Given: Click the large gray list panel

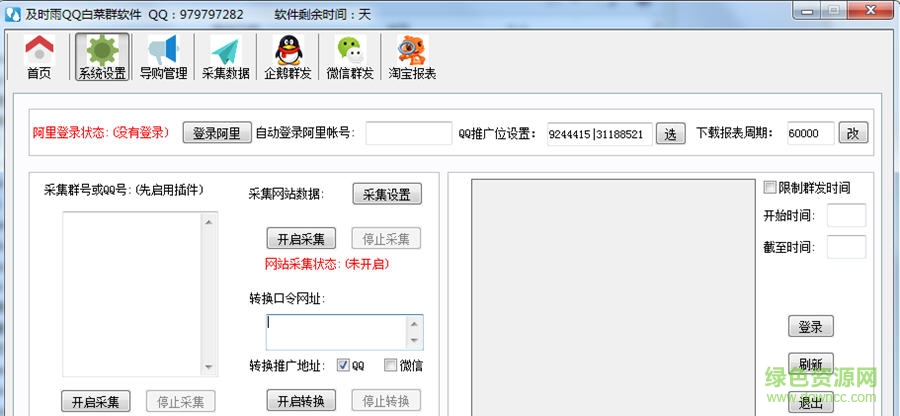Looking at the screenshot, I should [x=613, y=297].
